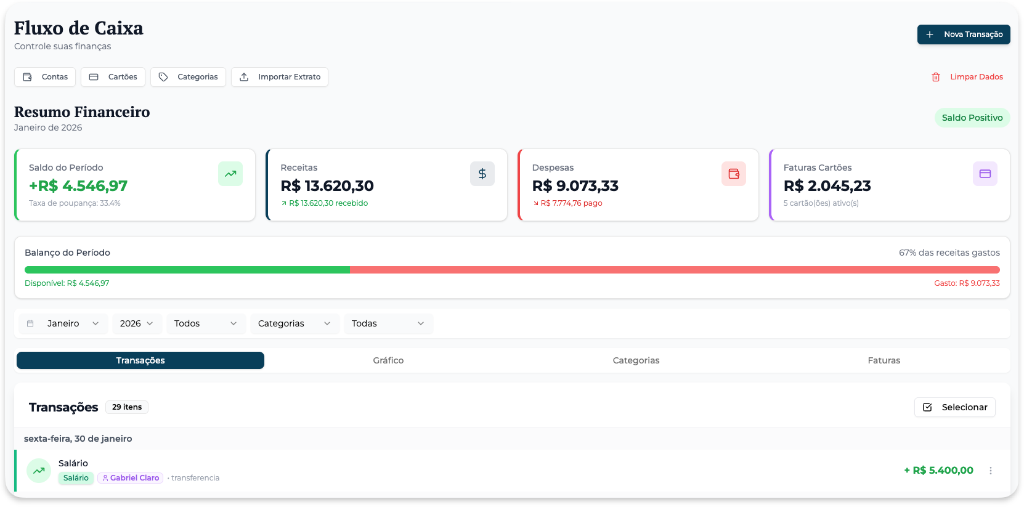Click sexta-feira, 30 de janeiro header
The width and height of the screenshot is (1024, 507).
78,438
